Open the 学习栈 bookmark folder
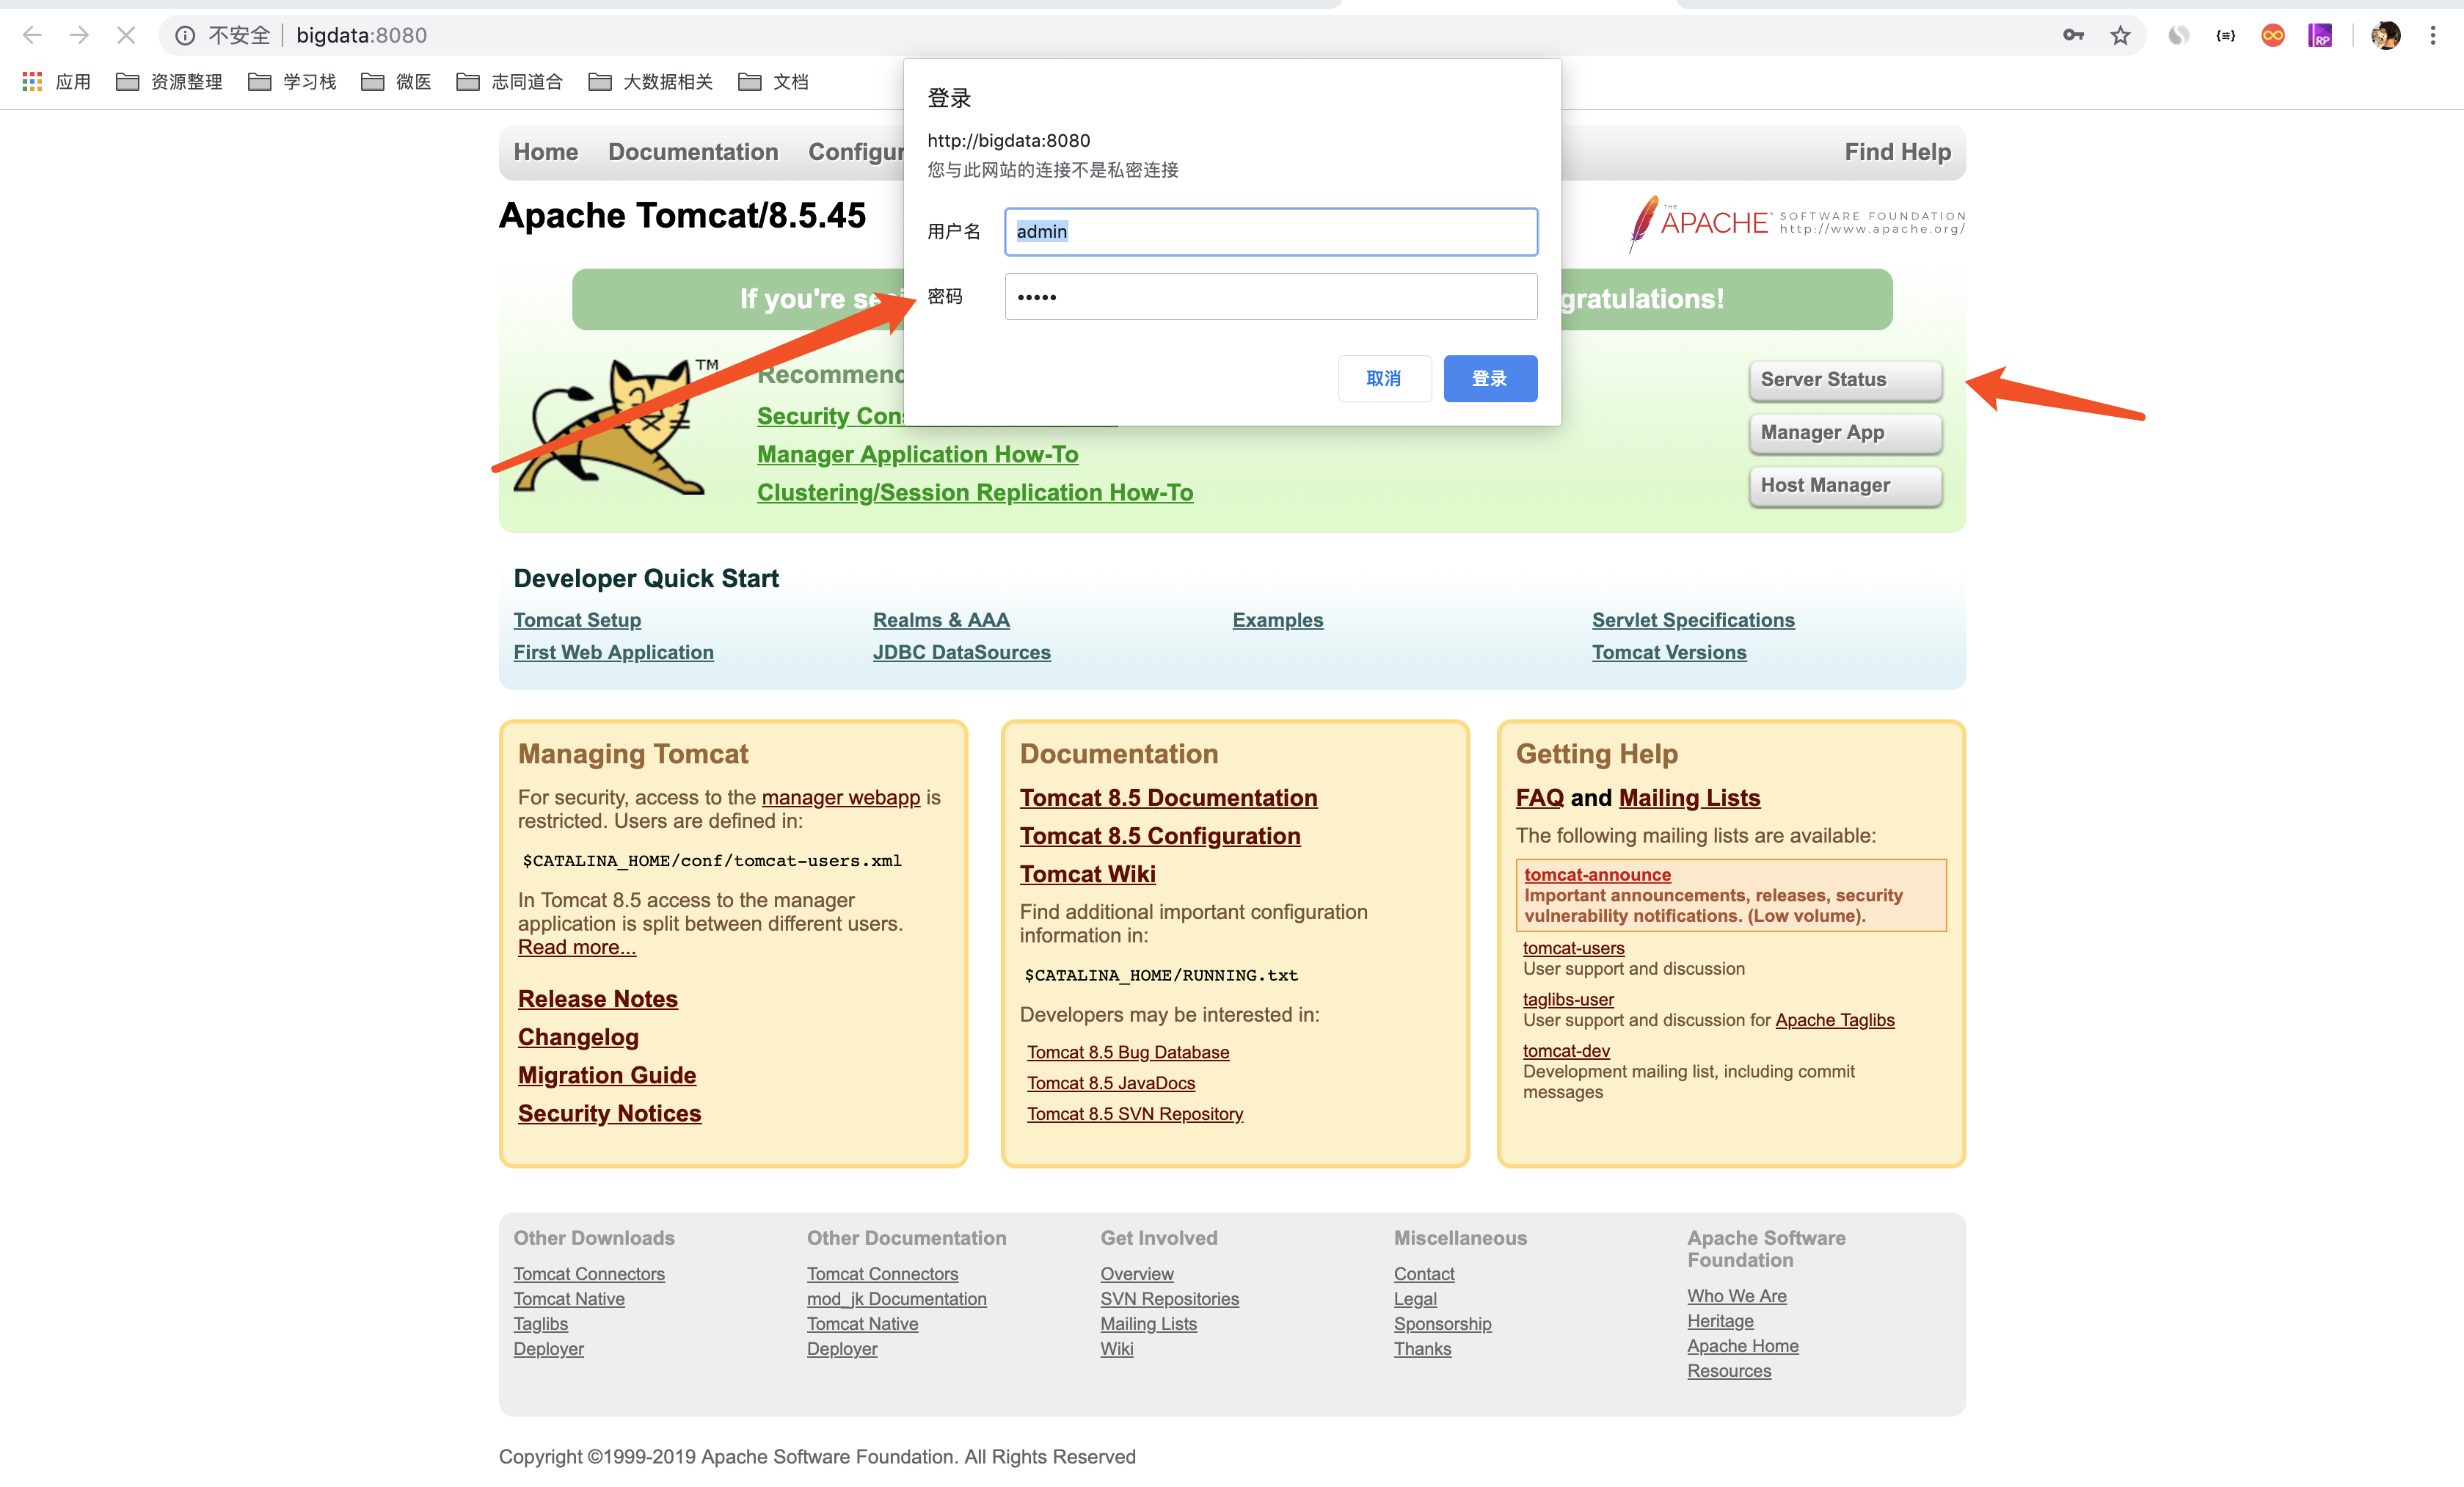 (292, 81)
